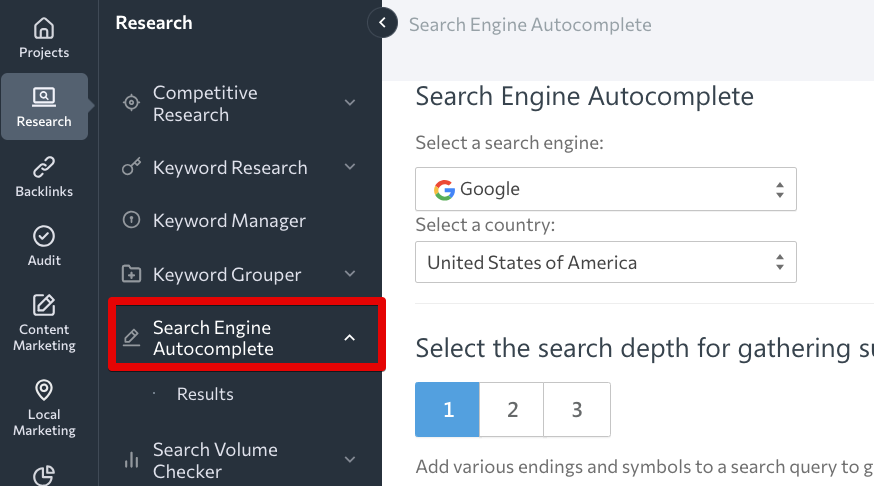Expand the Search Volume Checker submenu
The image size is (874, 486).
(350, 460)
